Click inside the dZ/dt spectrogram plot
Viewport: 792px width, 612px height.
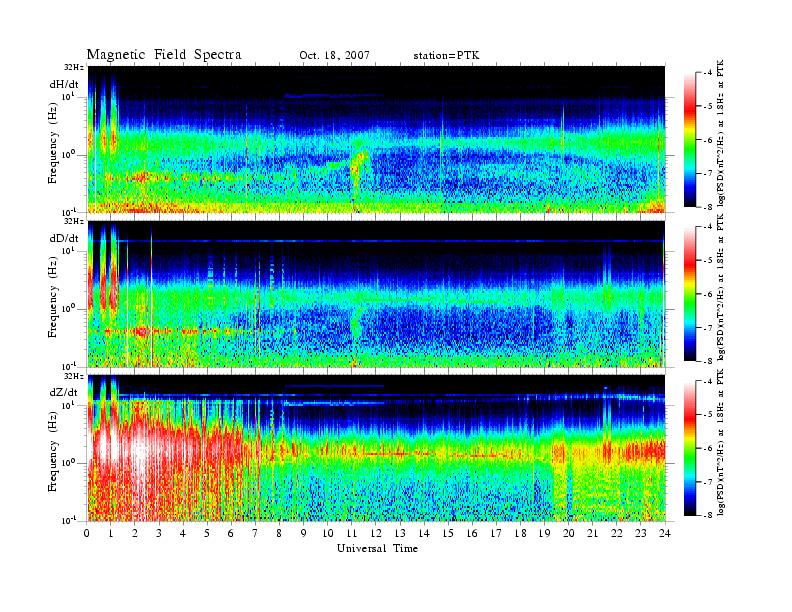(x=376, y=448)
